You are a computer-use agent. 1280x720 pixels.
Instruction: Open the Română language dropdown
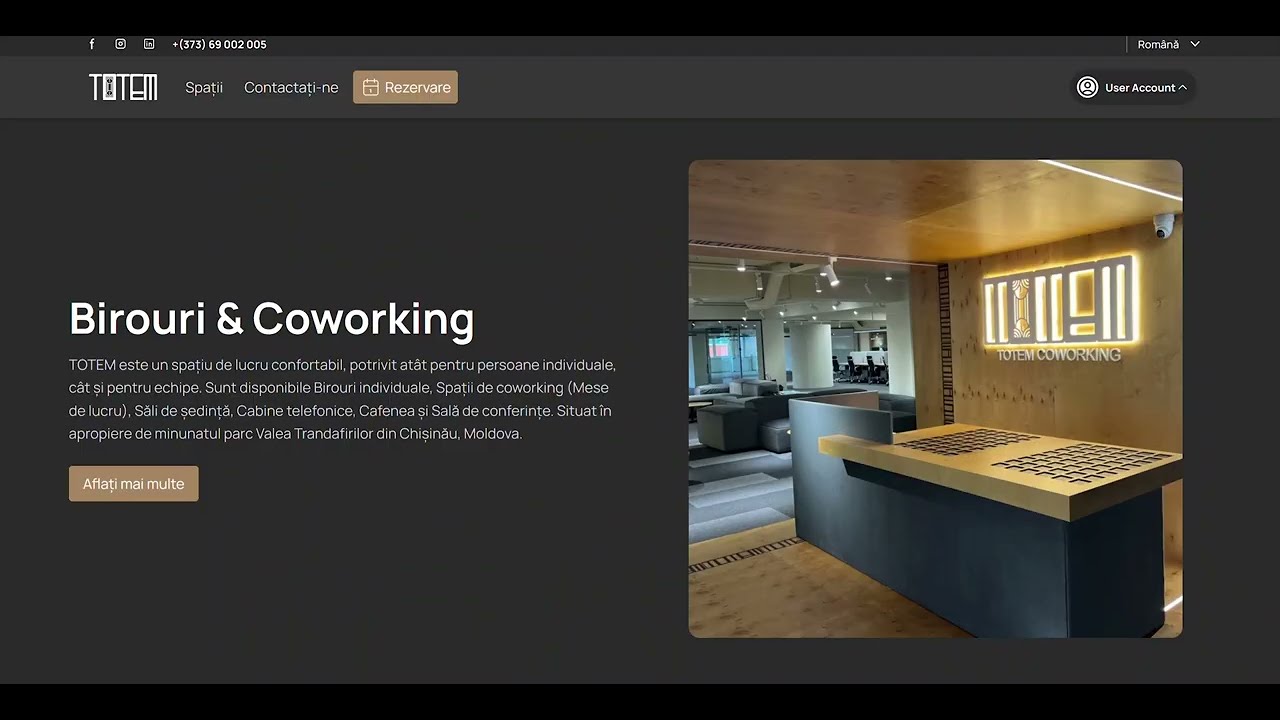[1168, 44]
